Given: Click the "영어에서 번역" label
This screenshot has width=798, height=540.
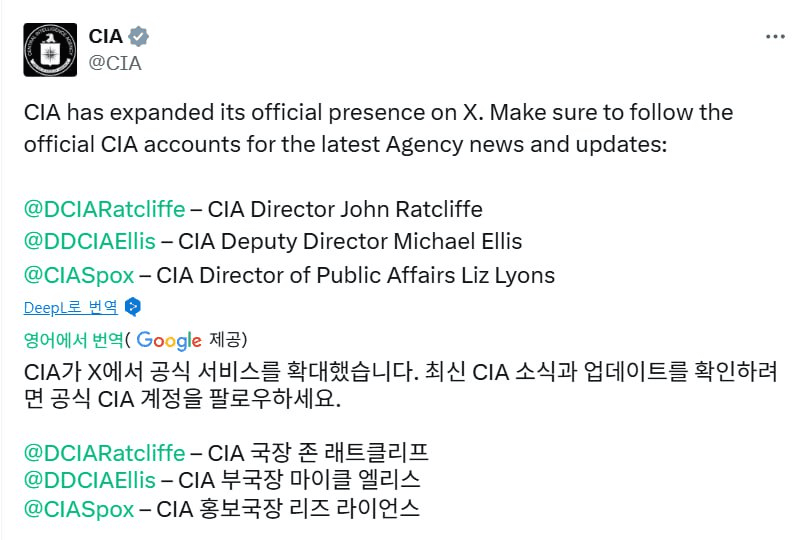Looking at the screenshot, I should [x=73, y=340].
